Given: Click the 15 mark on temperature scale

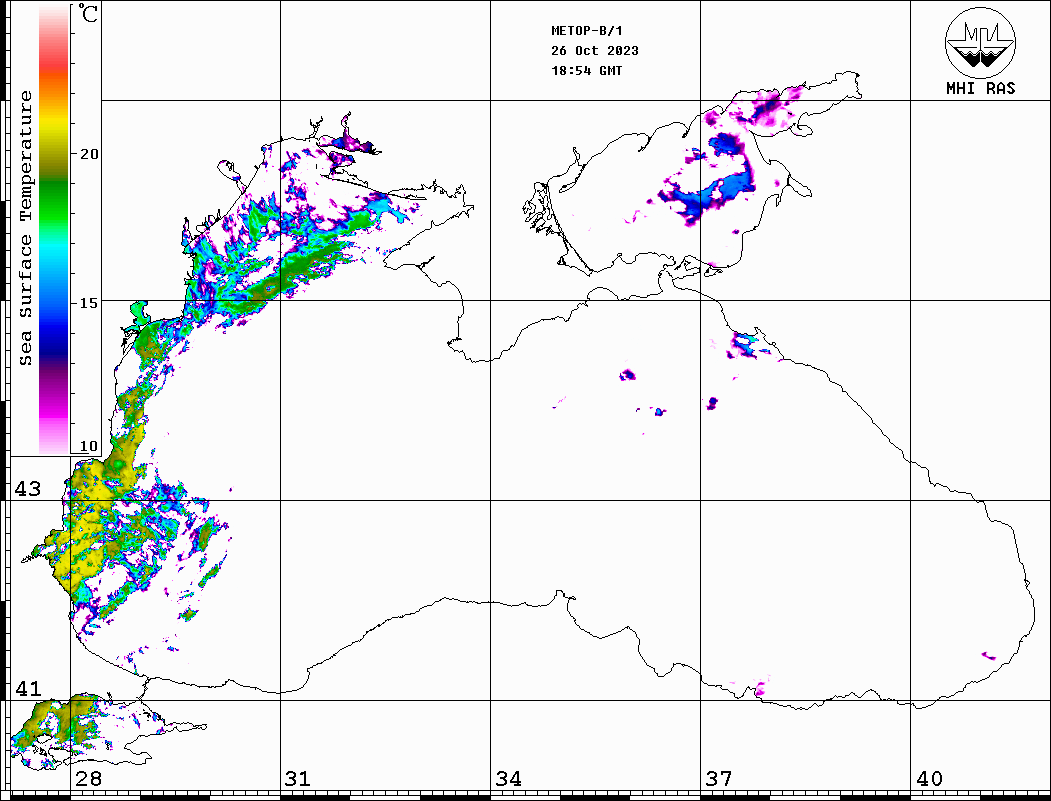Looking at the screenshot, I should tap(89, 303).
